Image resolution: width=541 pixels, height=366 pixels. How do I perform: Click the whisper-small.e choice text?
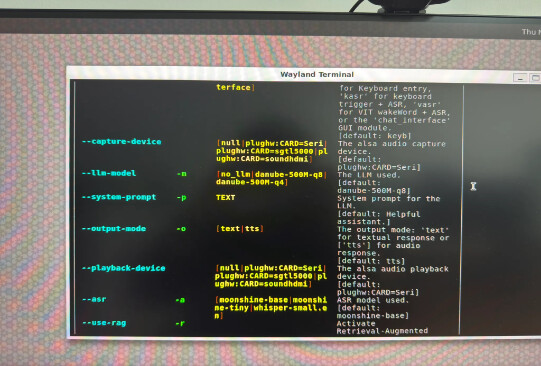(x=291, y=308)
